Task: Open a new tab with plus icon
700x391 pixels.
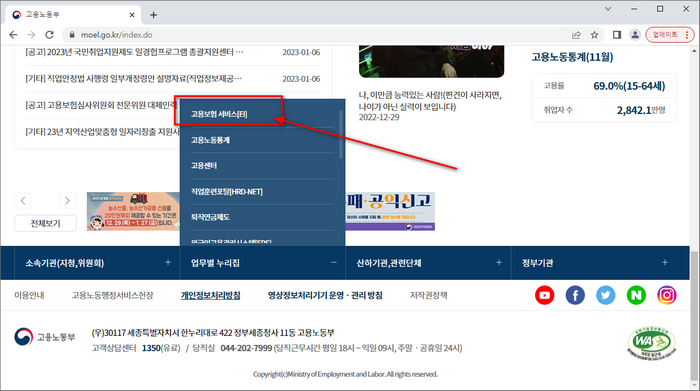Action: tap(154, 15)
